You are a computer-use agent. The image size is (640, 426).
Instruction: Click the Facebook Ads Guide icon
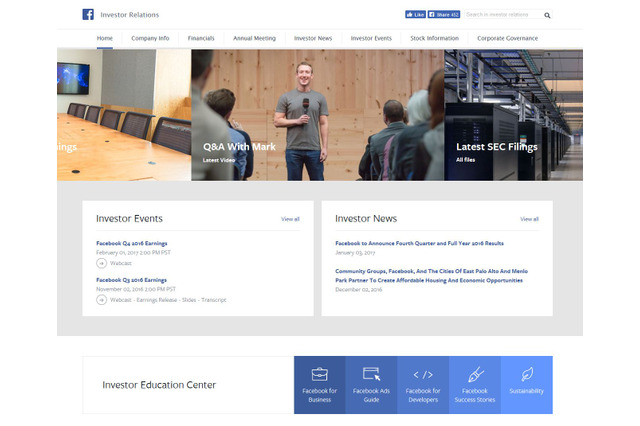click(371, 374)
